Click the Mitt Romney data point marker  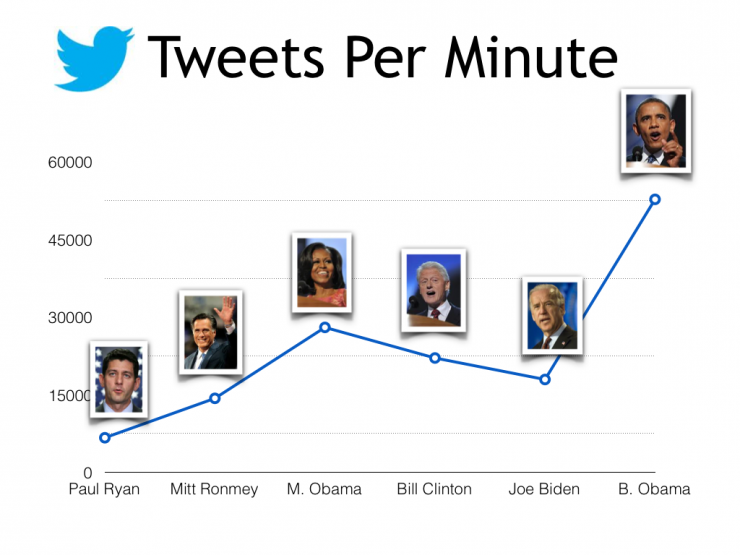point(214,398)
